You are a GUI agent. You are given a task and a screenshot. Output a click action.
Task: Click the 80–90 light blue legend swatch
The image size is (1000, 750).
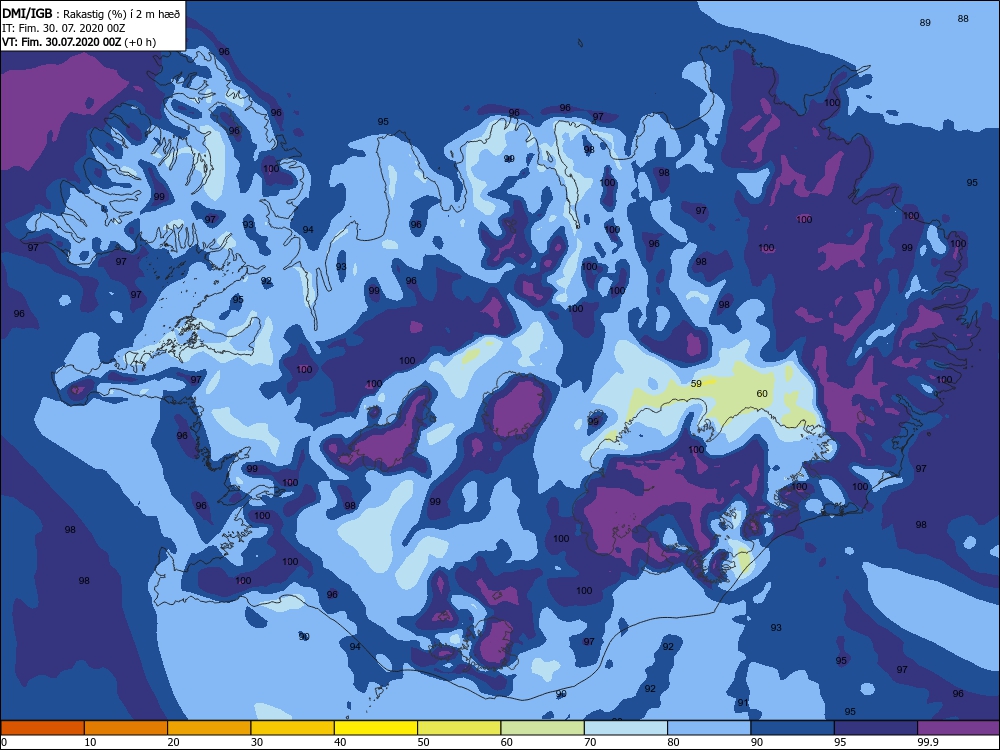pyautogui.click(x=709, y=728)
